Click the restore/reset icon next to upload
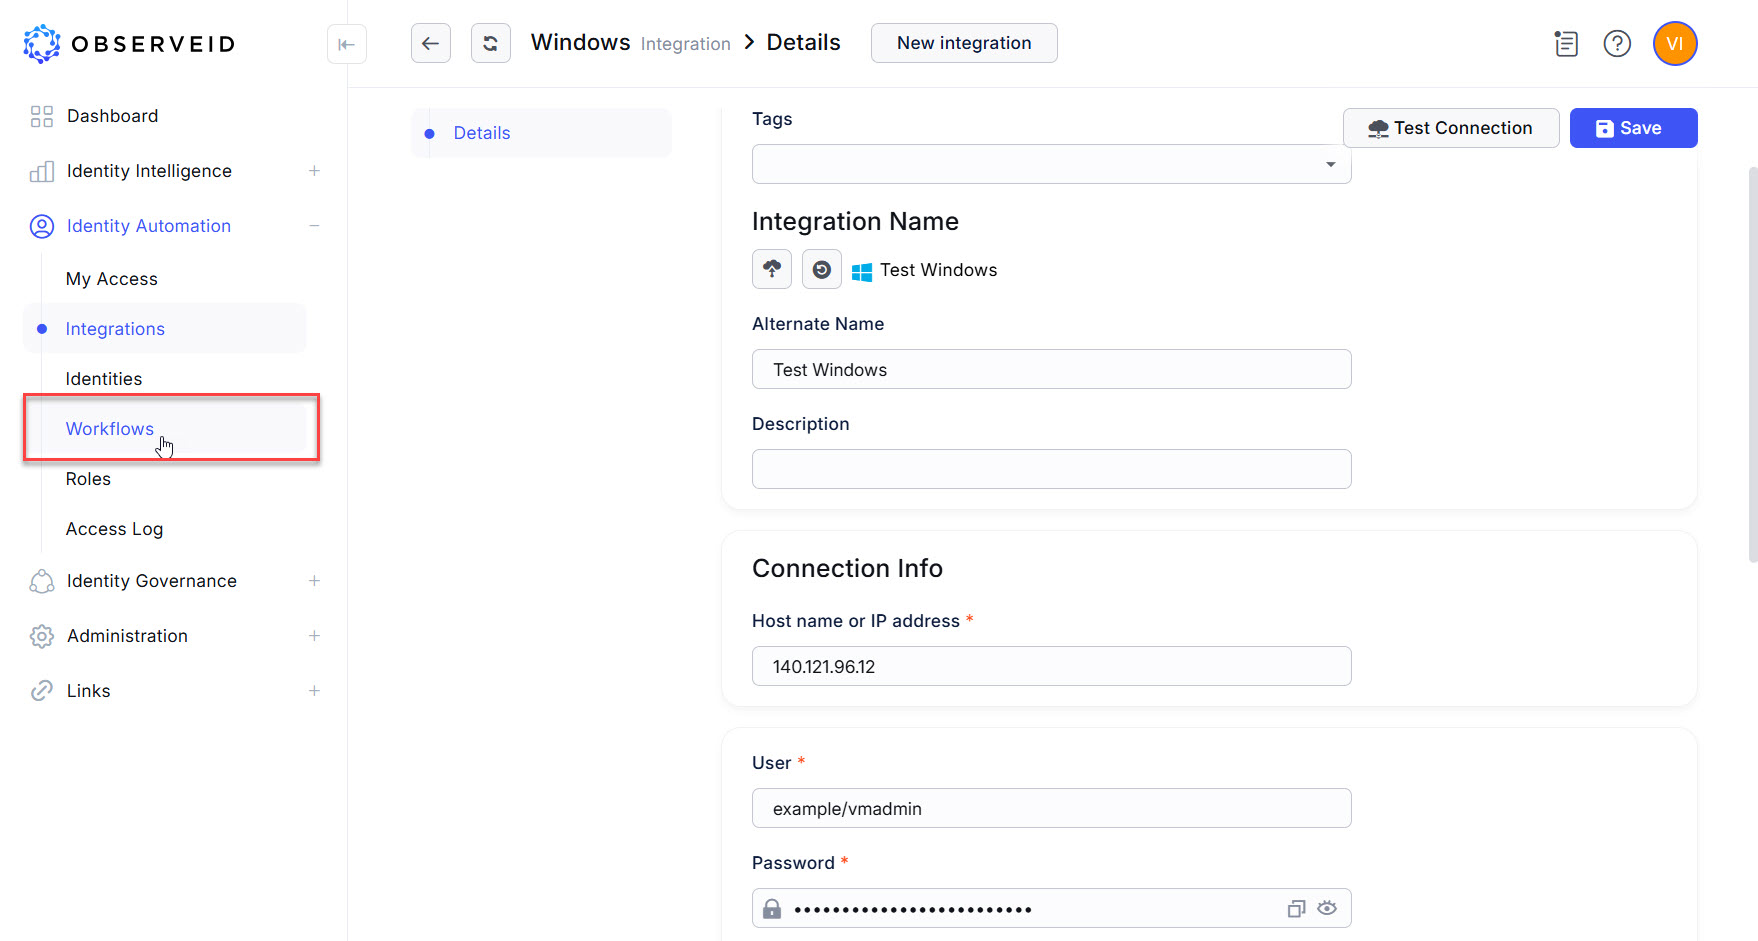1758x941 pixels. point(821,269)
